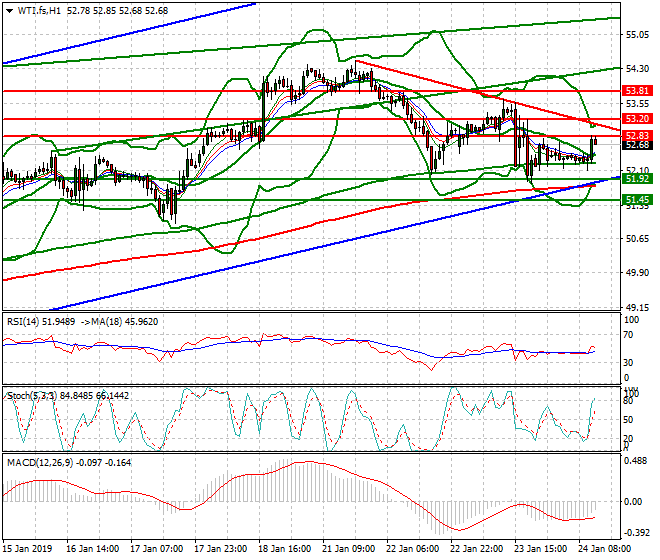Image resolution: width=660 pixels, height=560 pixels.
Task: Select the -0.392 MACD scale value
Action: (636, 533)
